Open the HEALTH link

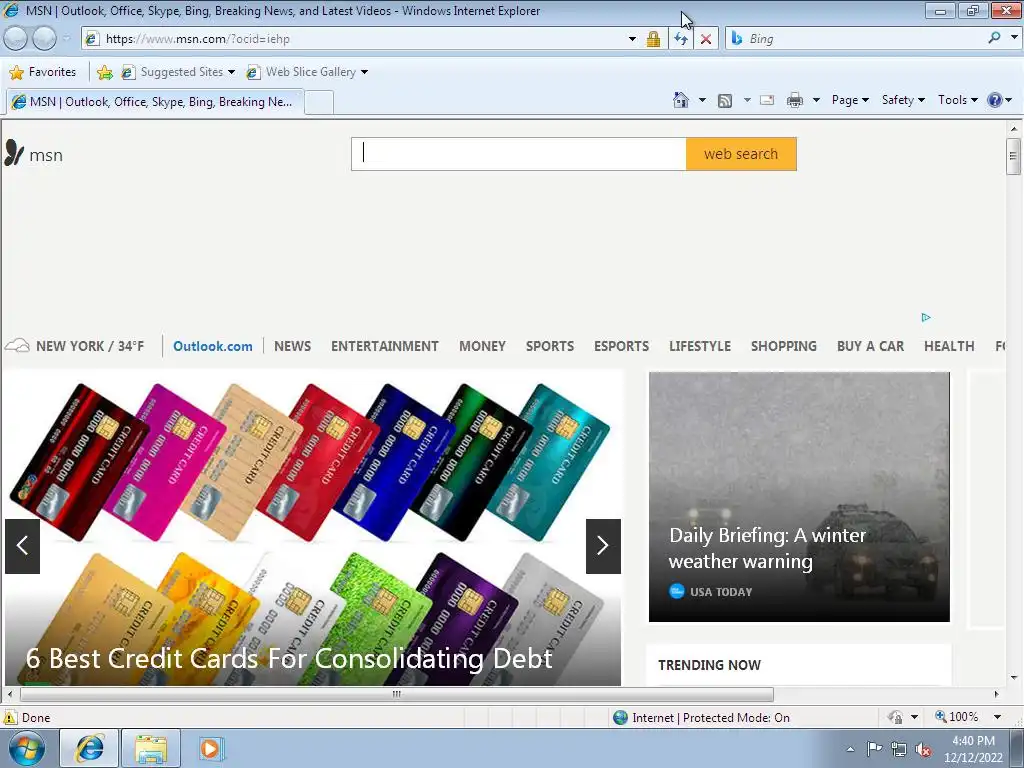click(949, 346)
